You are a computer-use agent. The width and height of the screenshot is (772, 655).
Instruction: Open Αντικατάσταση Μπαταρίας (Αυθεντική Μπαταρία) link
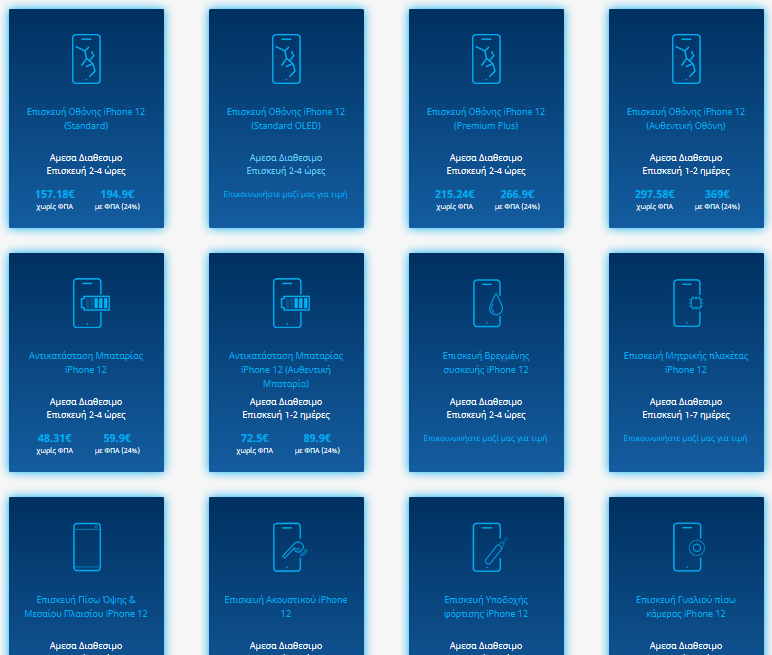(286, 369)
